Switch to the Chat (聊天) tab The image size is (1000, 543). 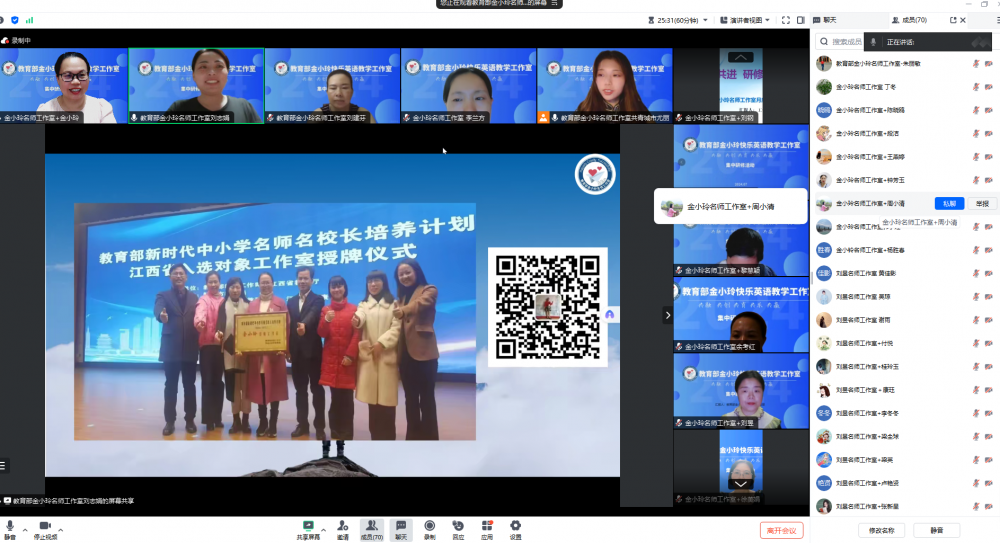[829, 20]
